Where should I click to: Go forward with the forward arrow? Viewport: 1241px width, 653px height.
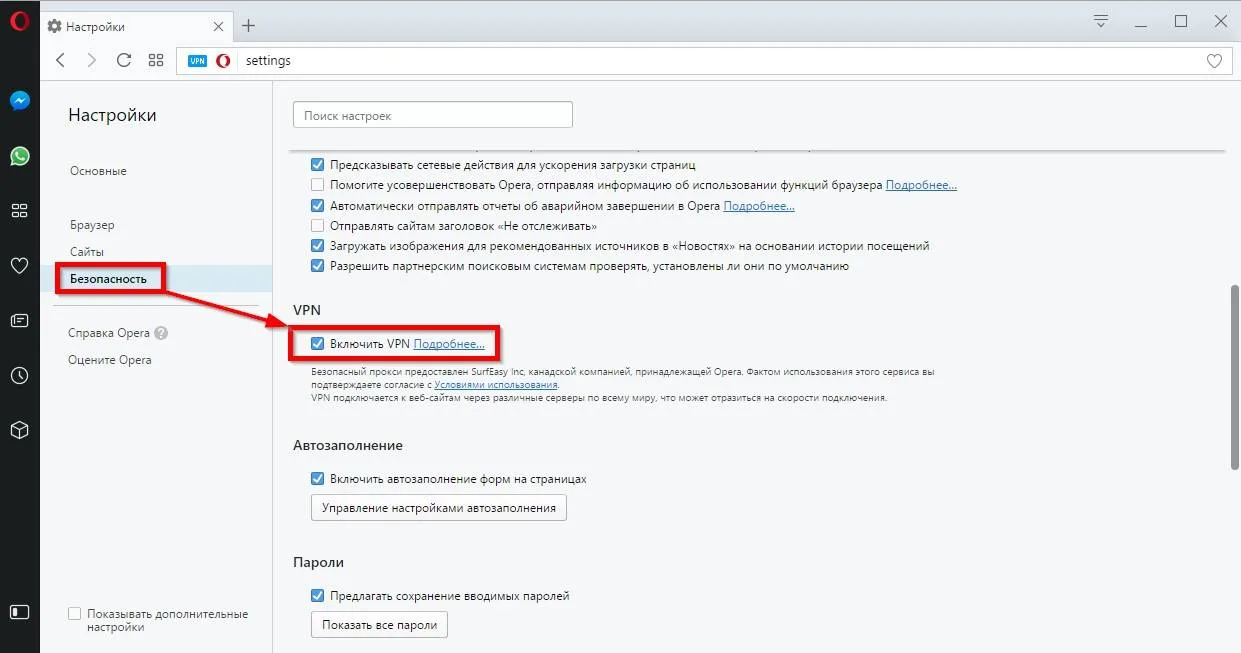[92, 60]
